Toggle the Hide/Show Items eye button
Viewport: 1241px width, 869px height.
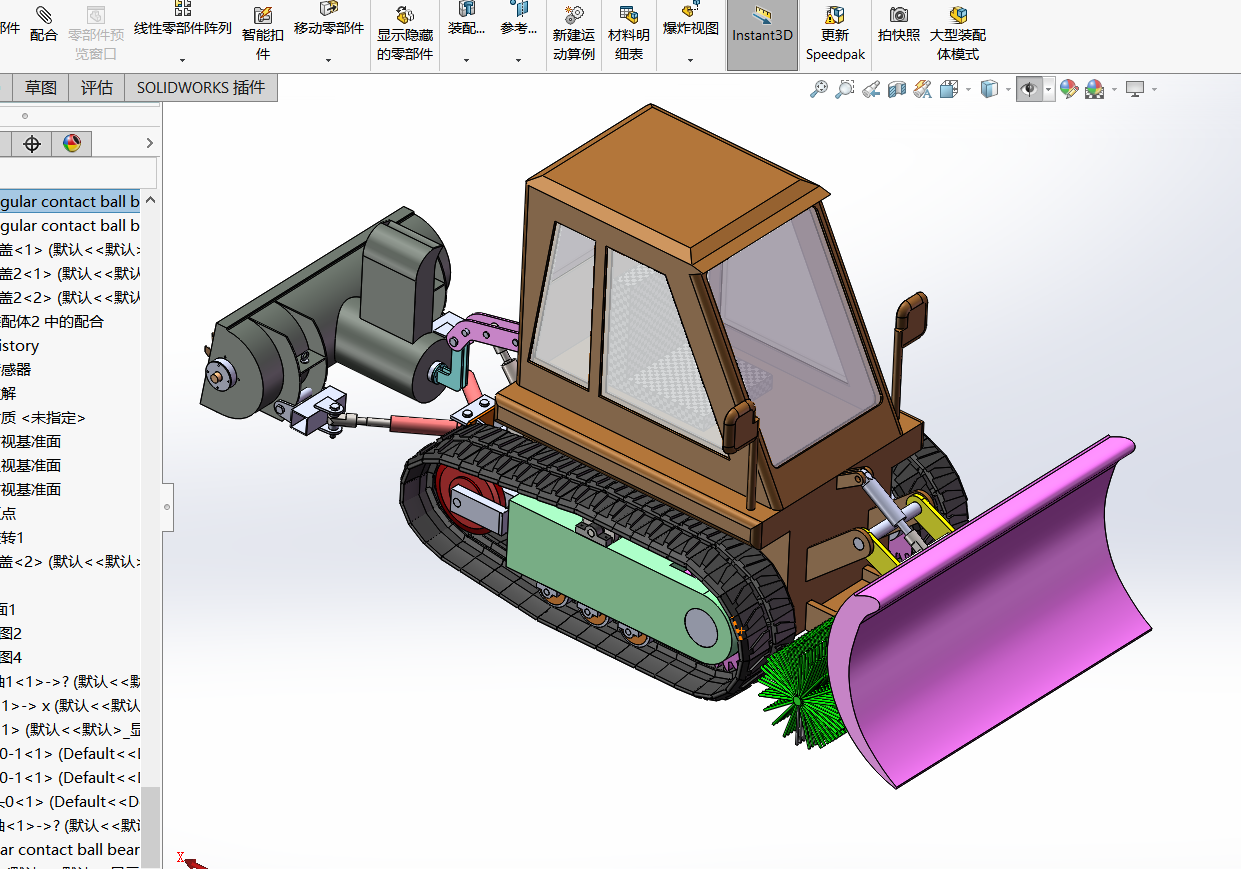pyautogui.click(x=1029, y=89)
